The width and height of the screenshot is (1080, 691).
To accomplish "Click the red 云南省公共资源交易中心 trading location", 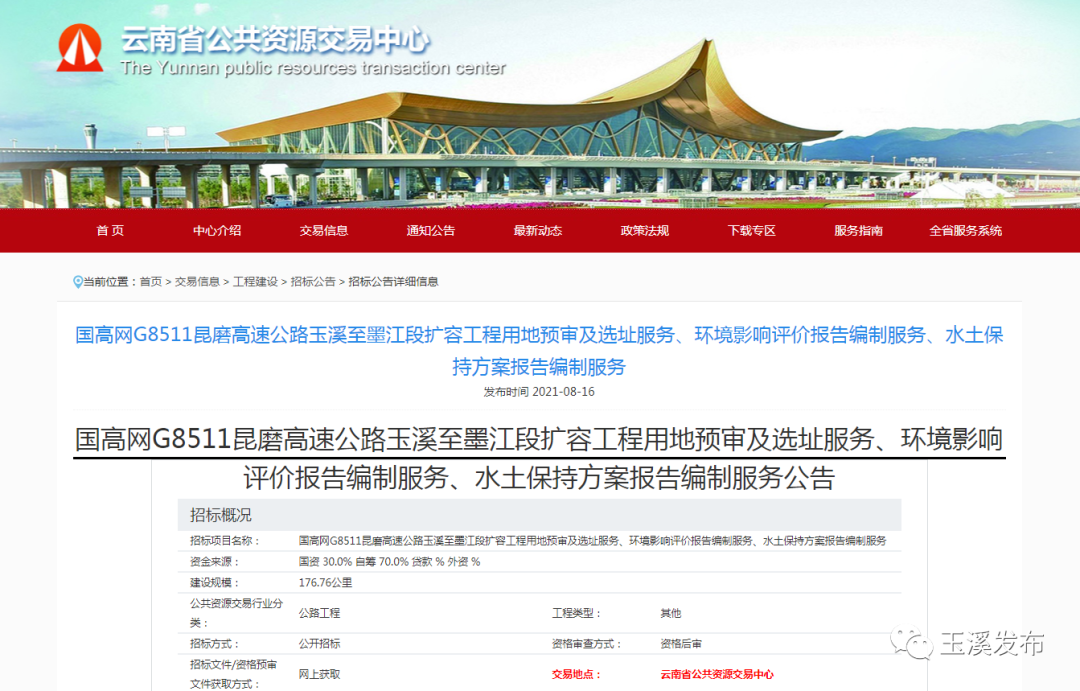I will tap(716, 674).
